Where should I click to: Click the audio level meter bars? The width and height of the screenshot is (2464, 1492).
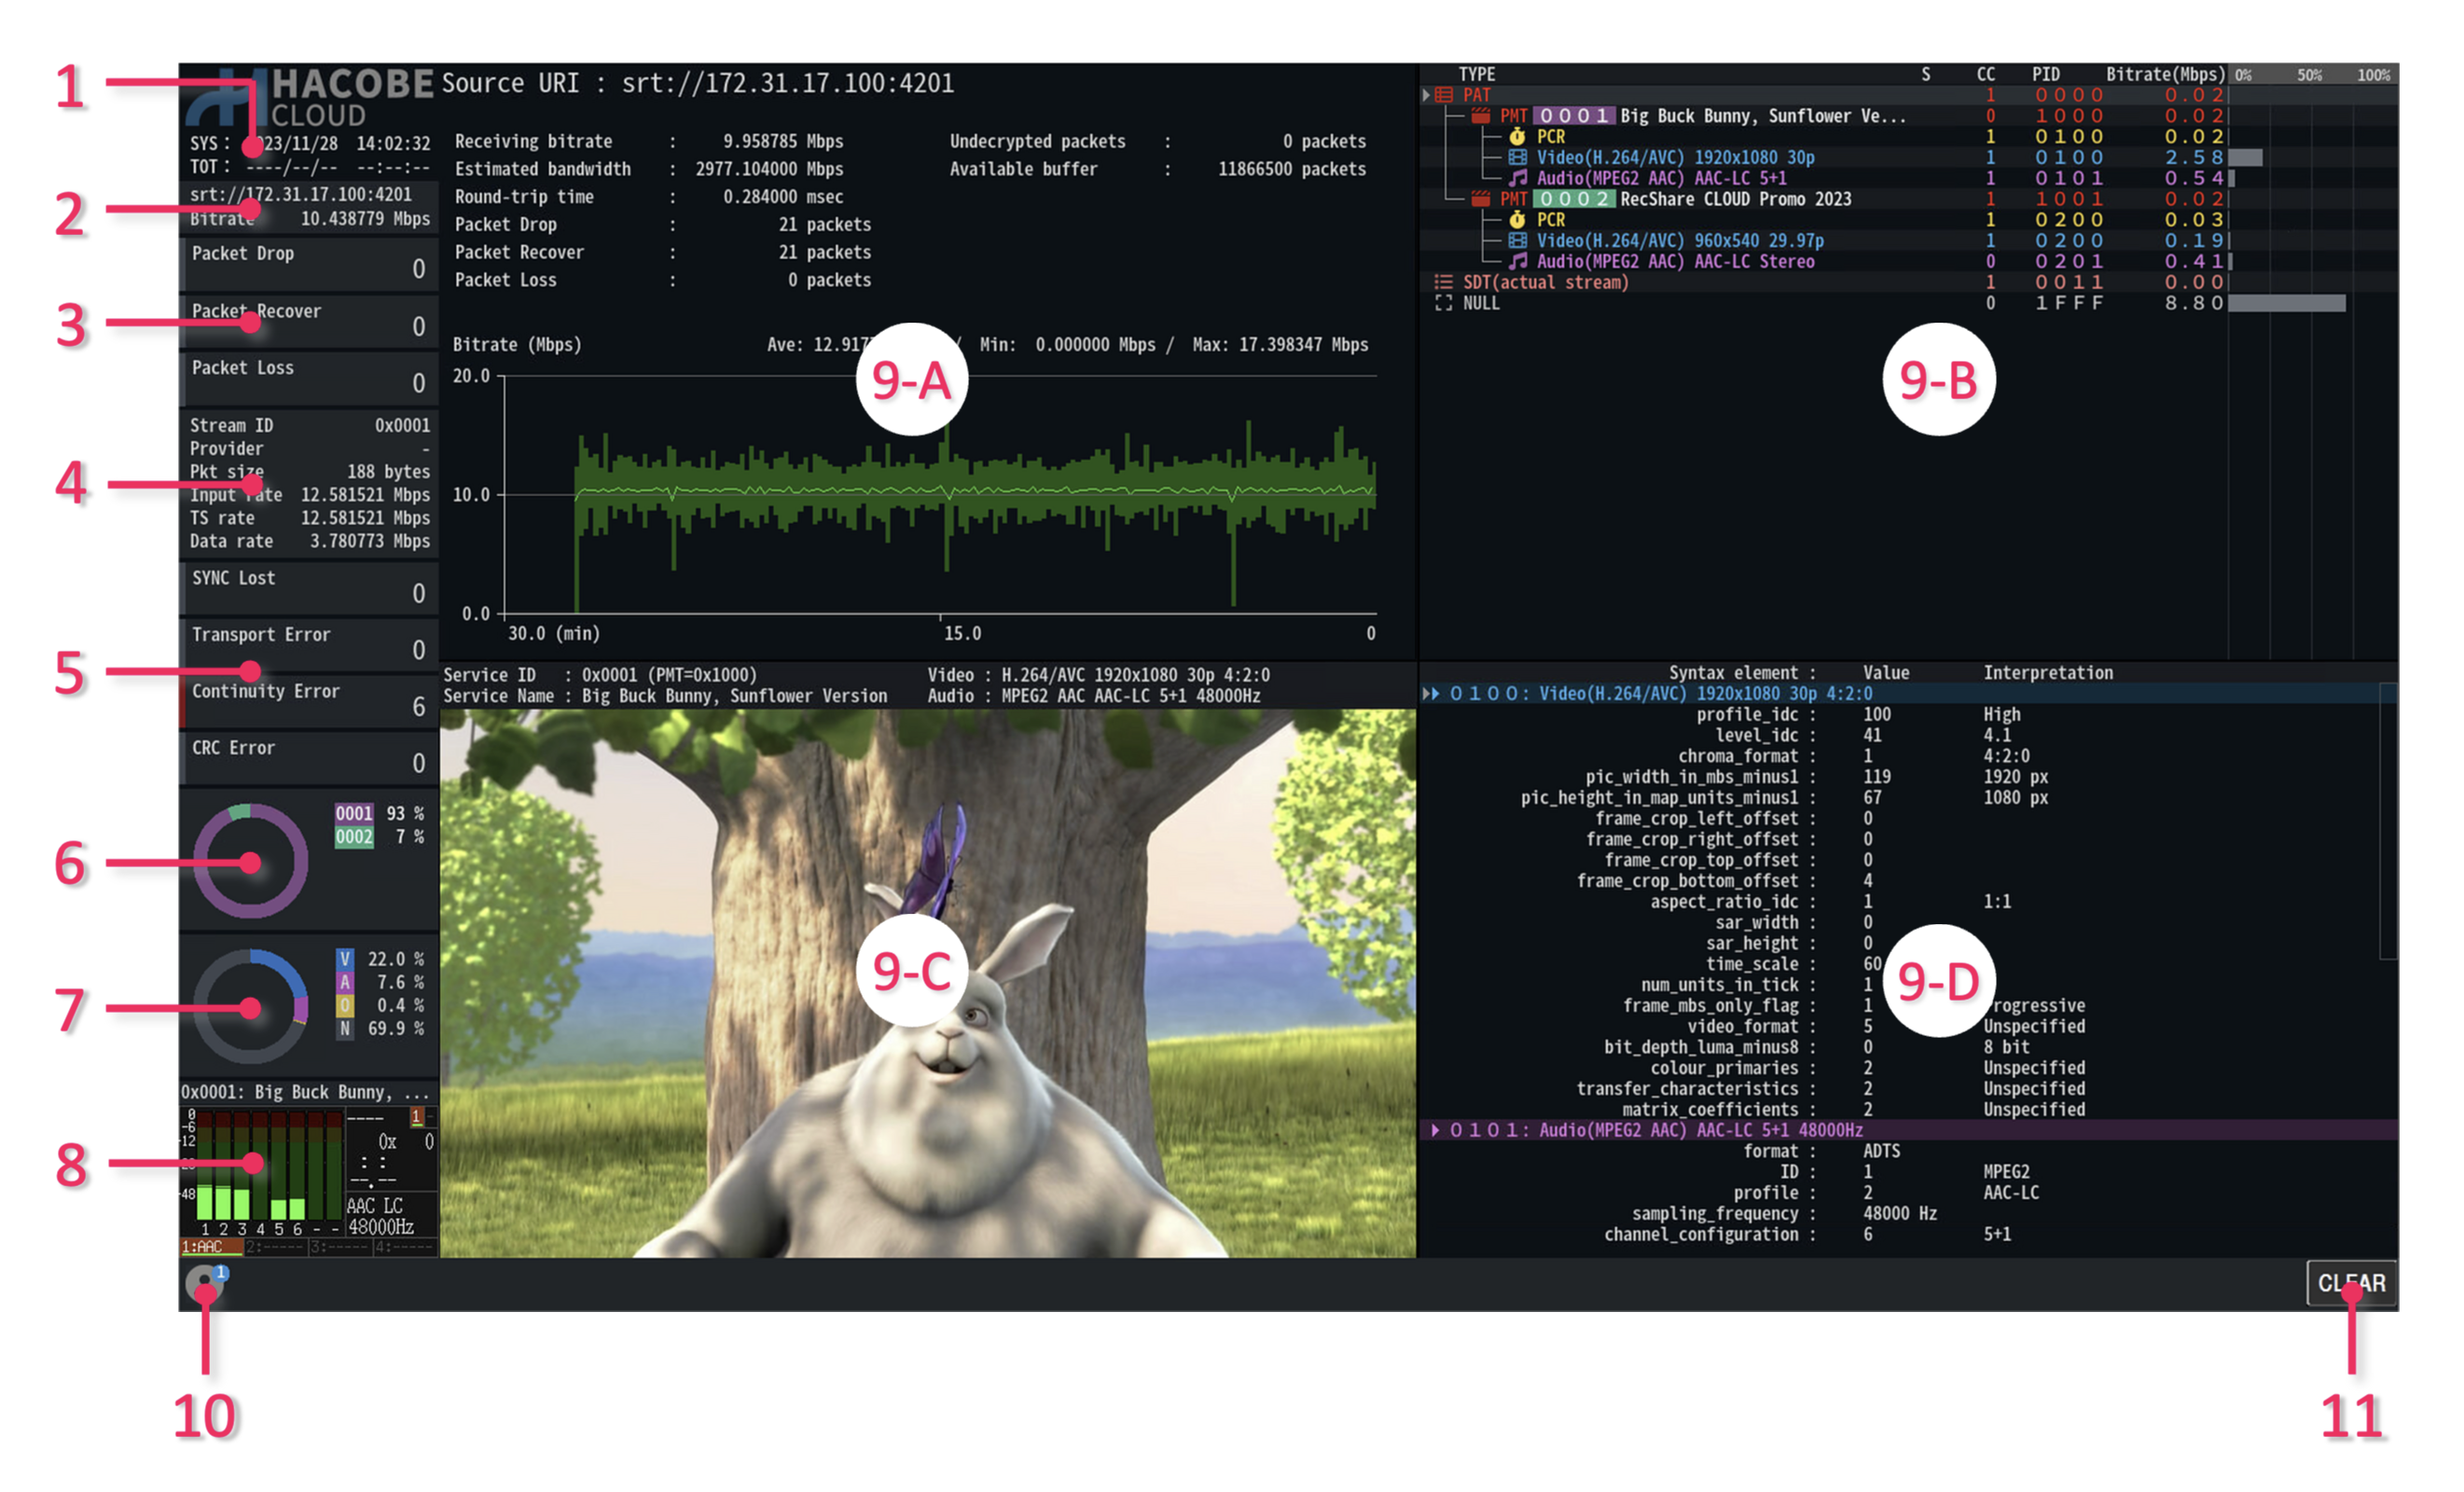[269, 1165]
